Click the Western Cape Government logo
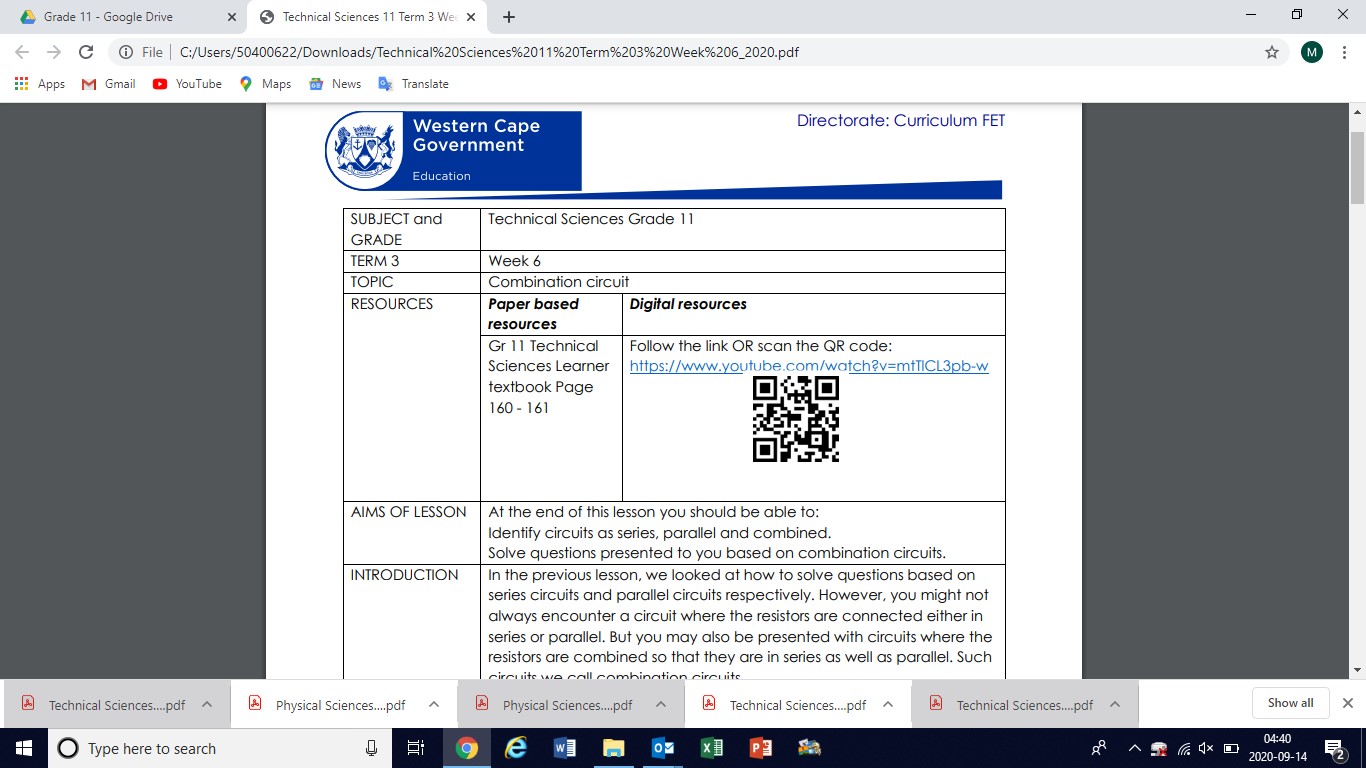The image size is (1366, 768). click(x=452, y=150)
